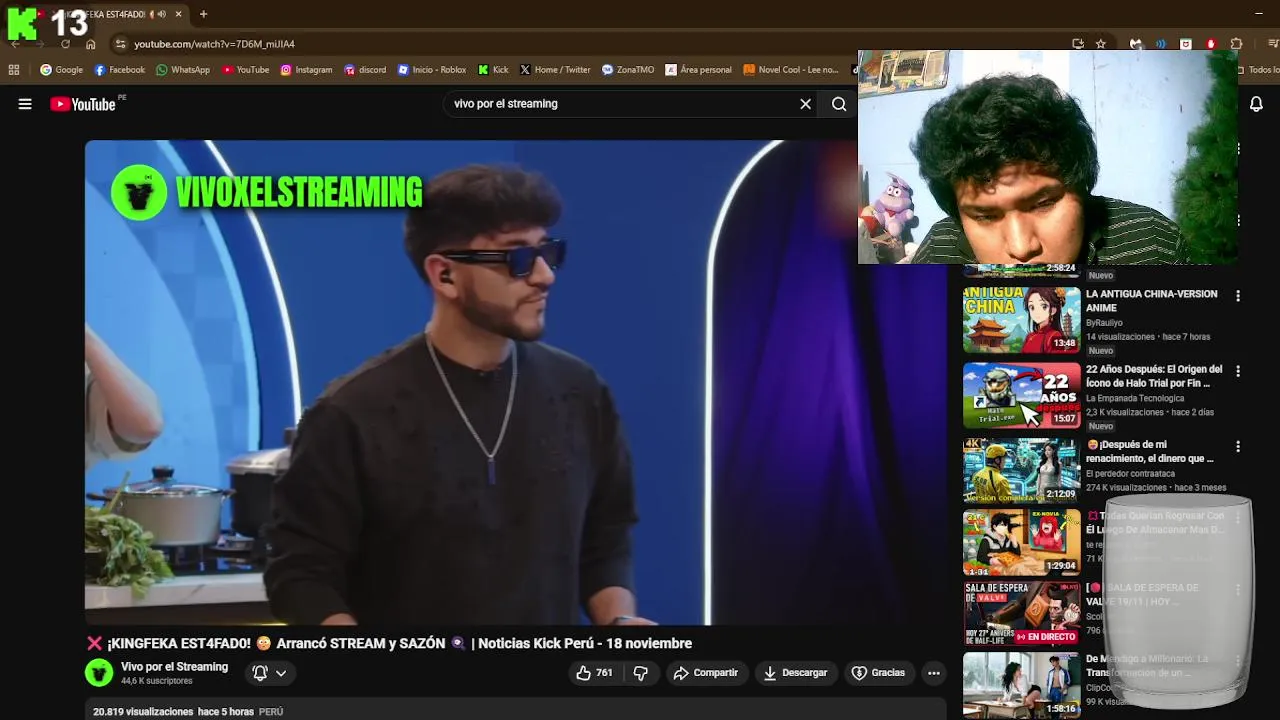Open more actions three-dot menu under video
The height and width of the screenshot is (720, 1280).
(x=934, y=673)
